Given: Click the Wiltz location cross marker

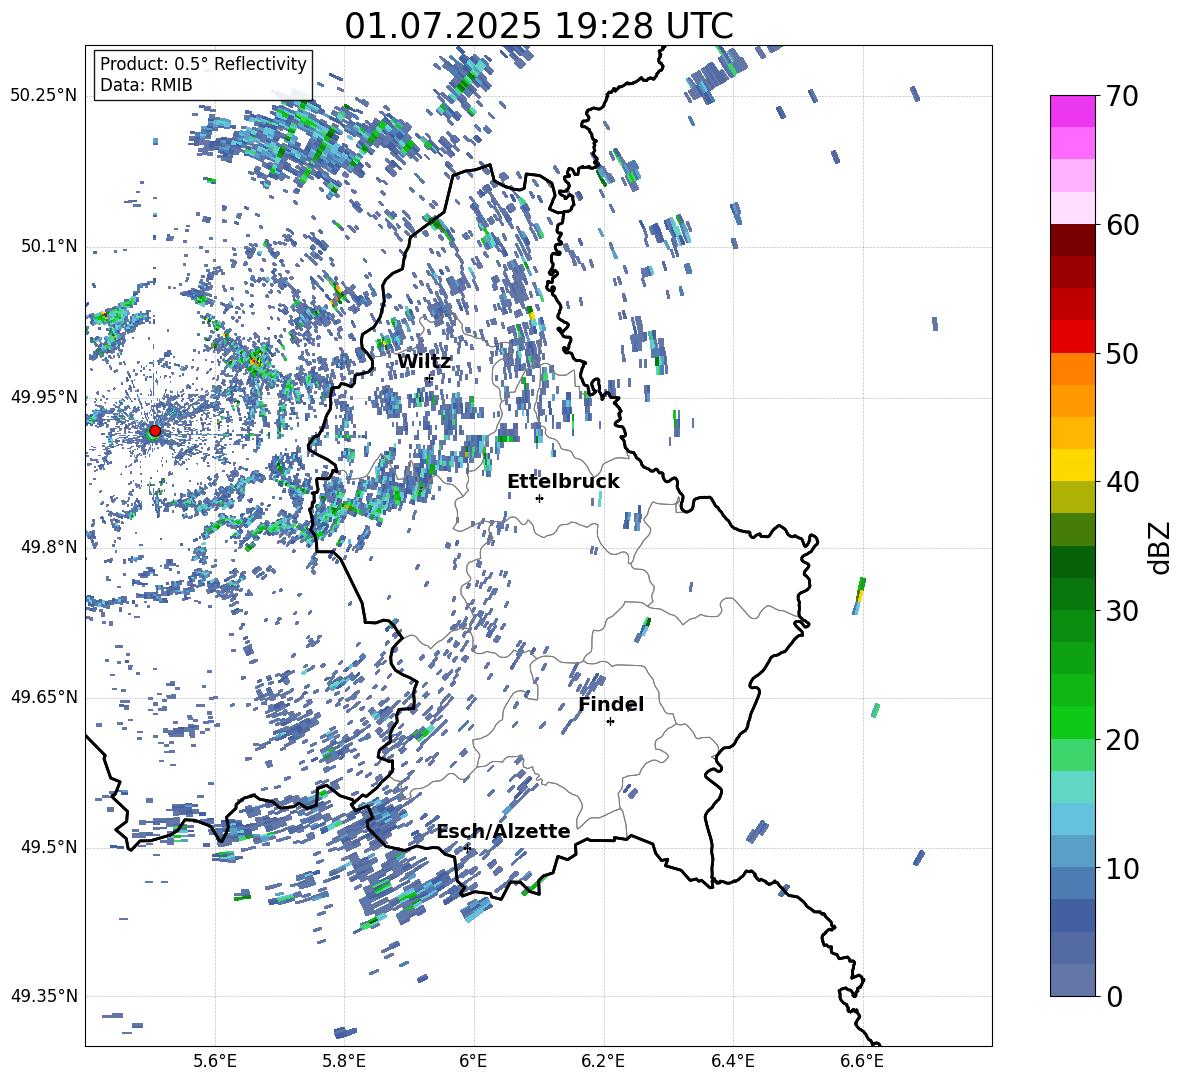Looking at the screenshot, I should [x=429, y=378].
